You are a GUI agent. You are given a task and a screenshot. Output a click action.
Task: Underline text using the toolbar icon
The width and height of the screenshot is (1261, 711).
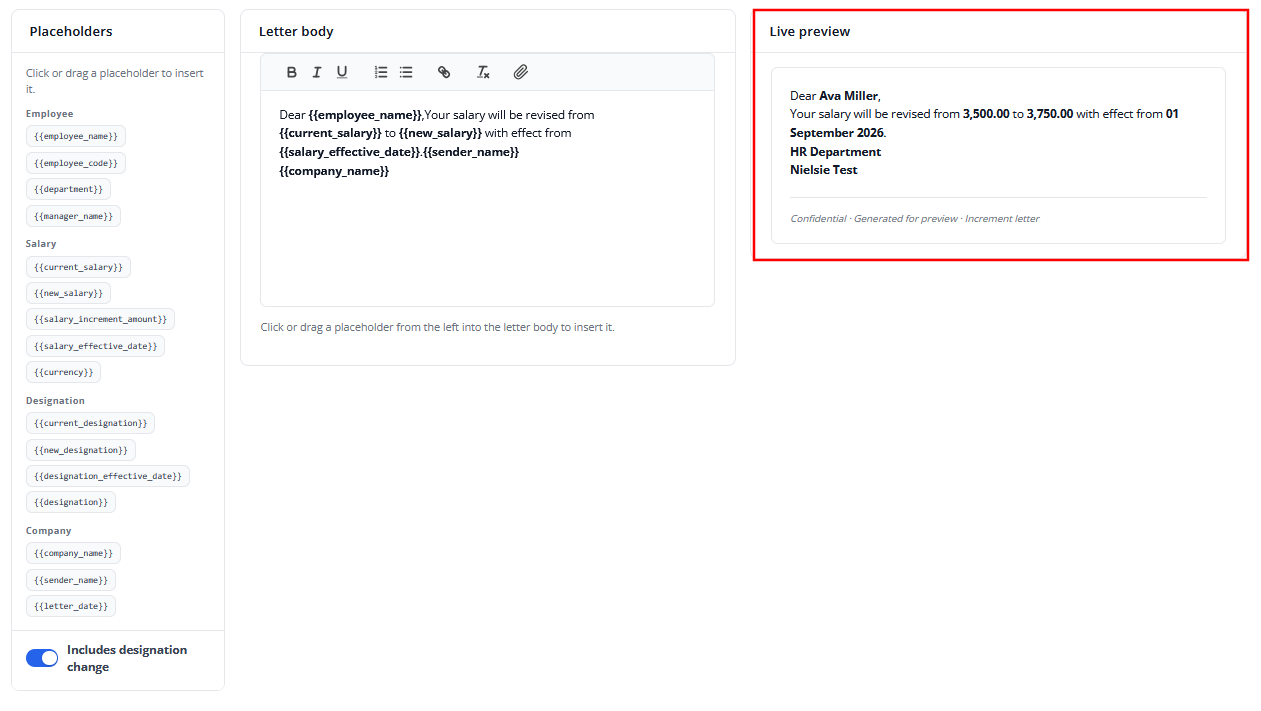[342, 72]
